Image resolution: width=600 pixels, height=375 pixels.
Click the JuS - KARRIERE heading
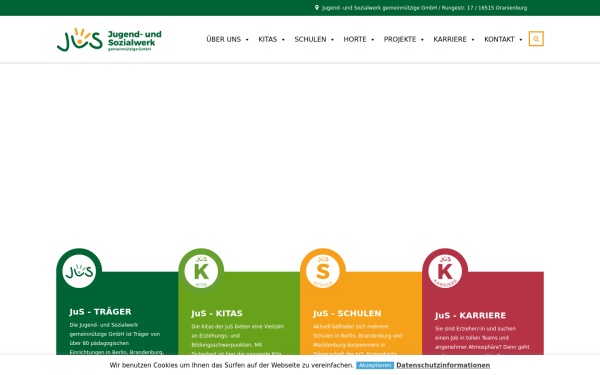(470, 315)
